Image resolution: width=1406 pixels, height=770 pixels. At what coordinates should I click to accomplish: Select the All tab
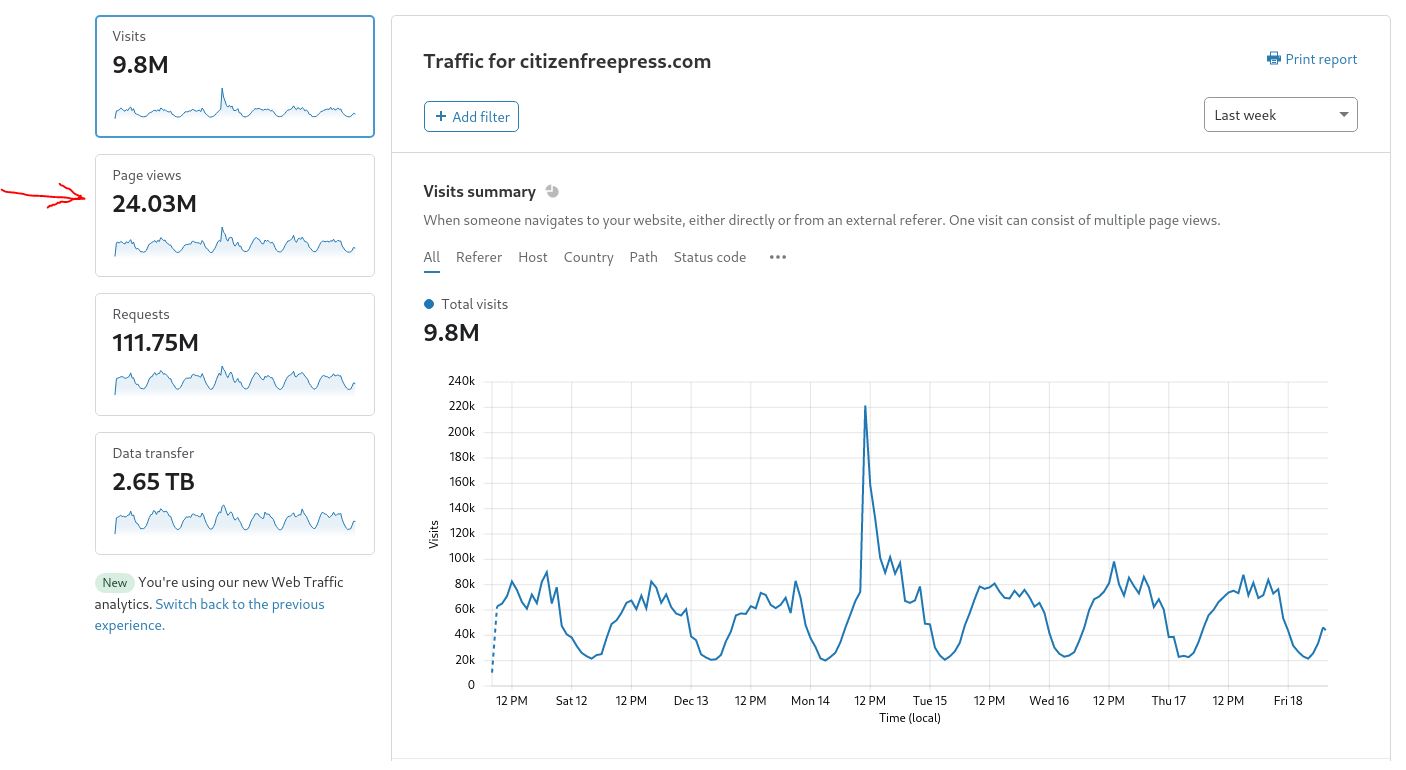pos(432,257)
